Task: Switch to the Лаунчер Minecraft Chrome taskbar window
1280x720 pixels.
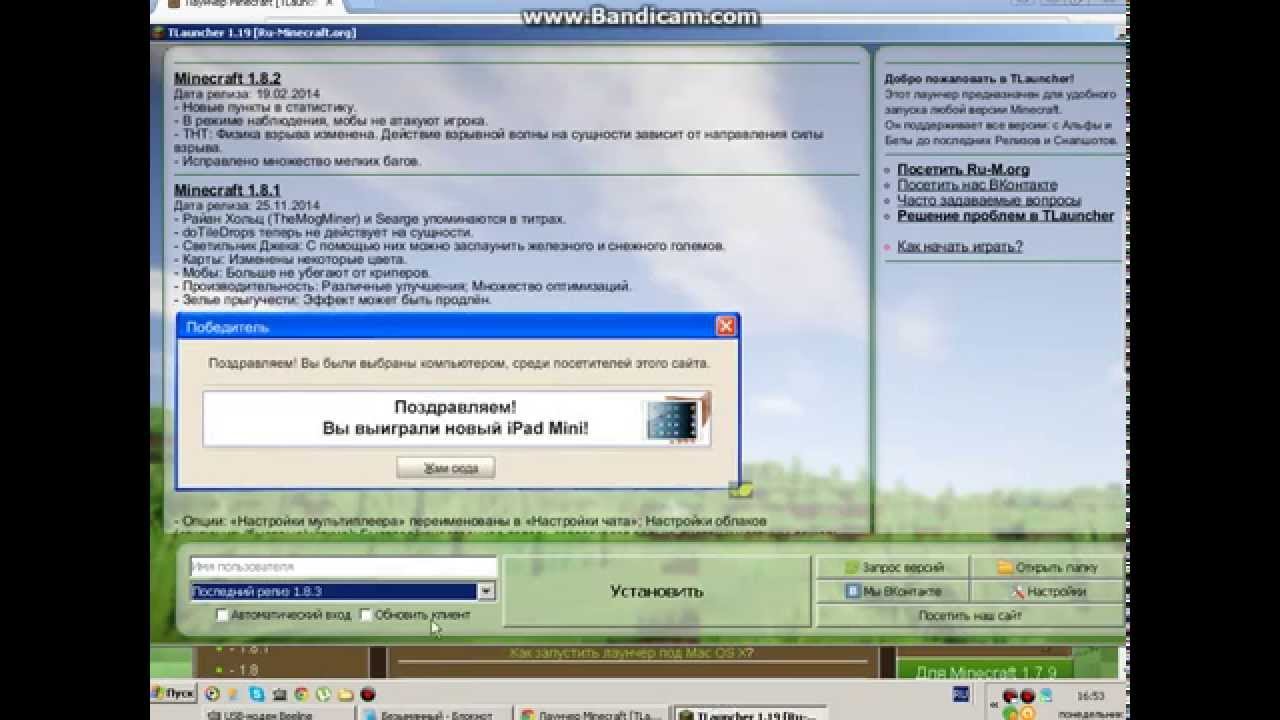Action: pyautogui.click(x=592, y=714)
